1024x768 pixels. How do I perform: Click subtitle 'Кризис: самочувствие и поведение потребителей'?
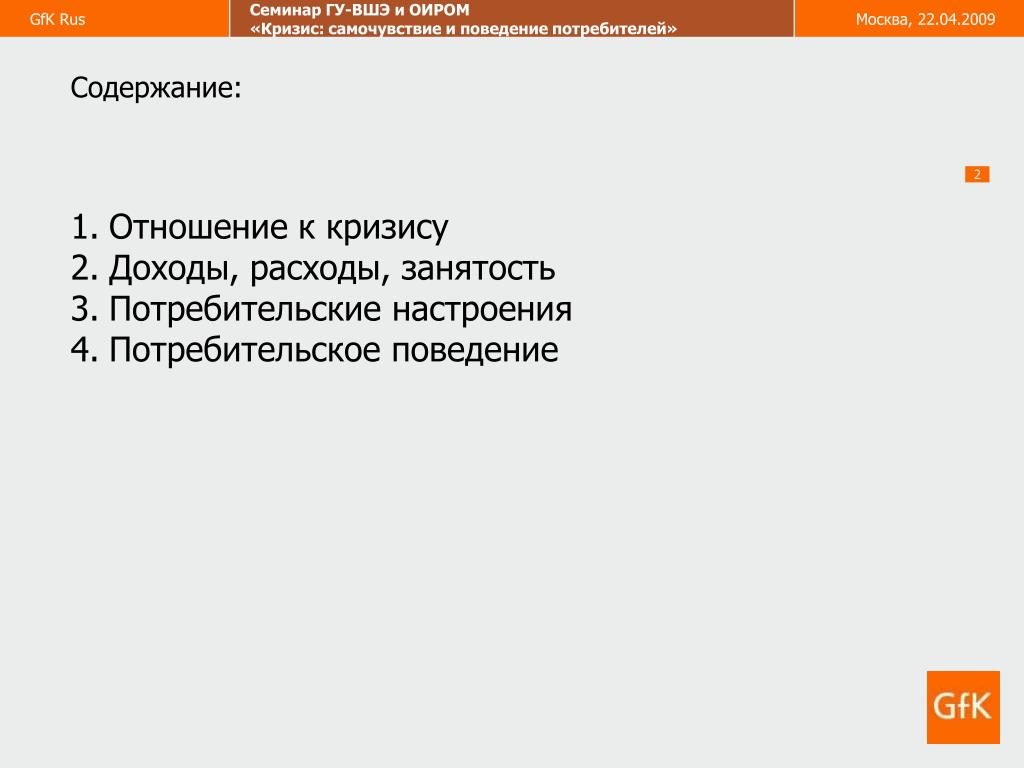(464, 29)
